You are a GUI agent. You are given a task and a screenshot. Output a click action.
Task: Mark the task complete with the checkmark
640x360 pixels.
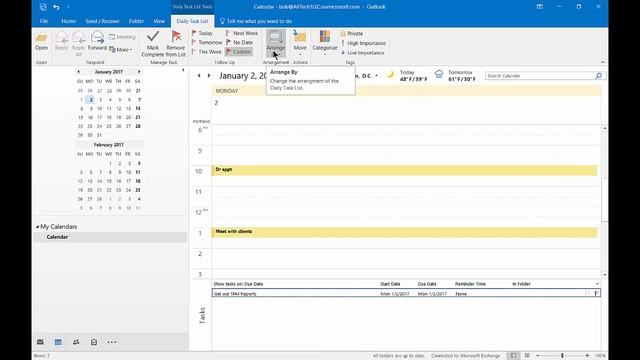pyautogui.click(x=153, y=44)
